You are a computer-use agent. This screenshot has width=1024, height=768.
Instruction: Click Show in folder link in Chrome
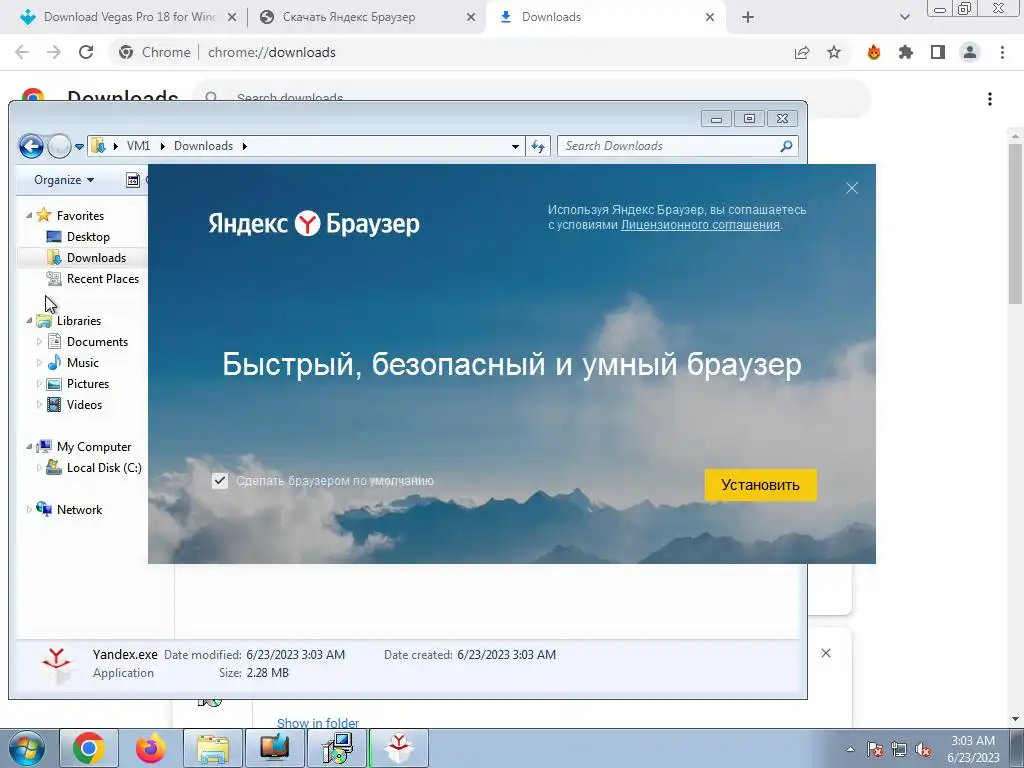(317, 722)
